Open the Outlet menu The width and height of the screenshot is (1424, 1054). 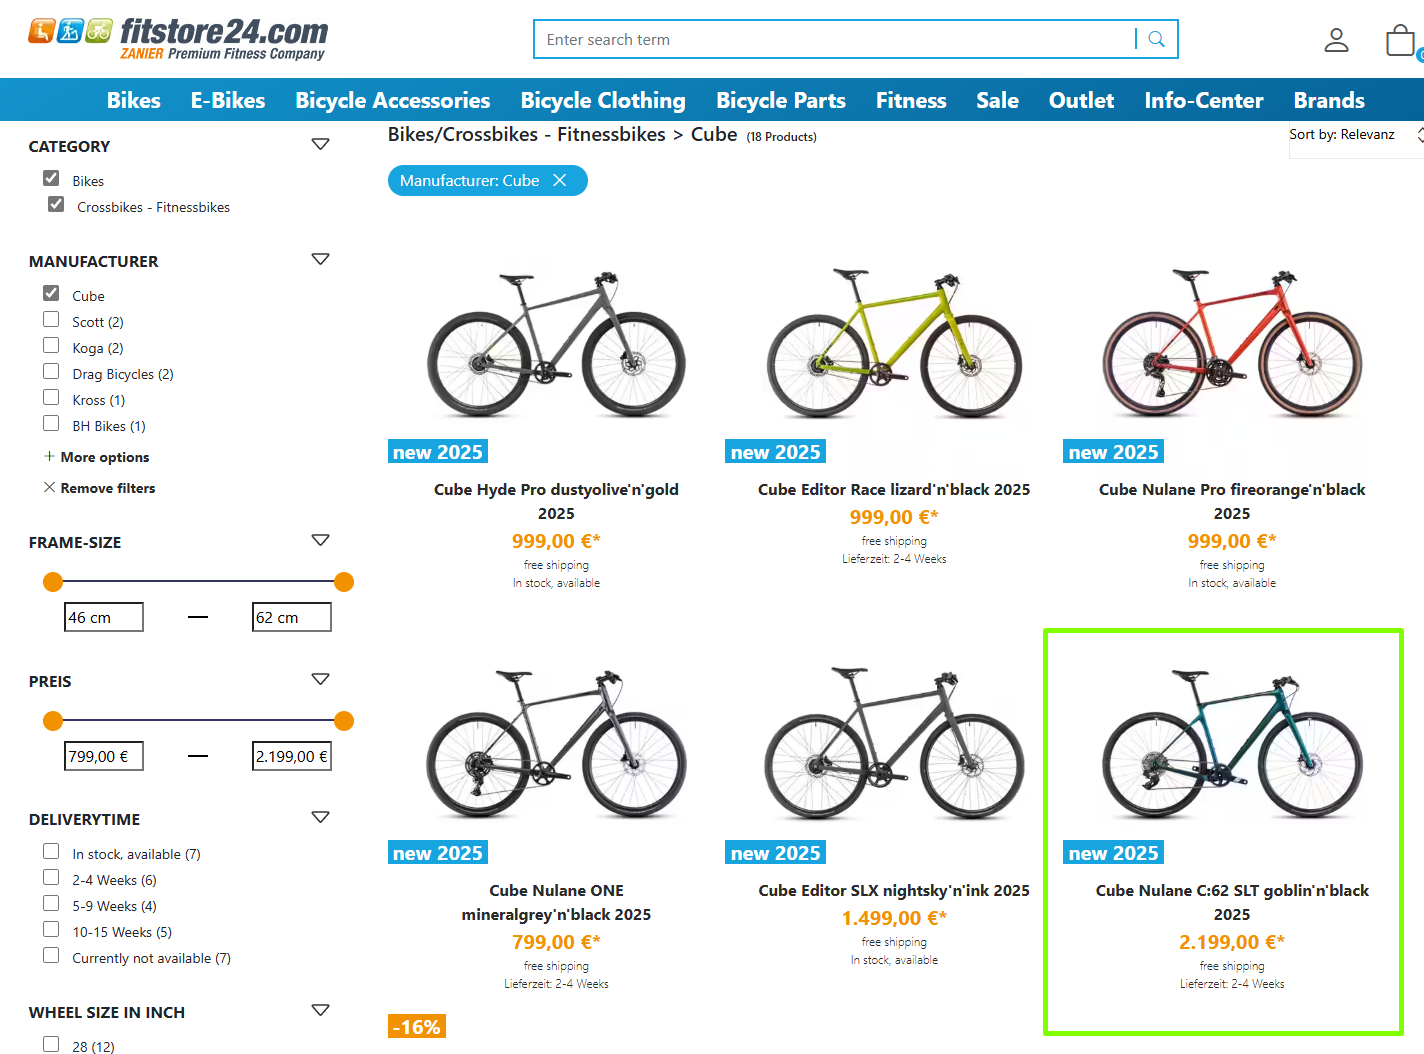[x=1081, y=100]
